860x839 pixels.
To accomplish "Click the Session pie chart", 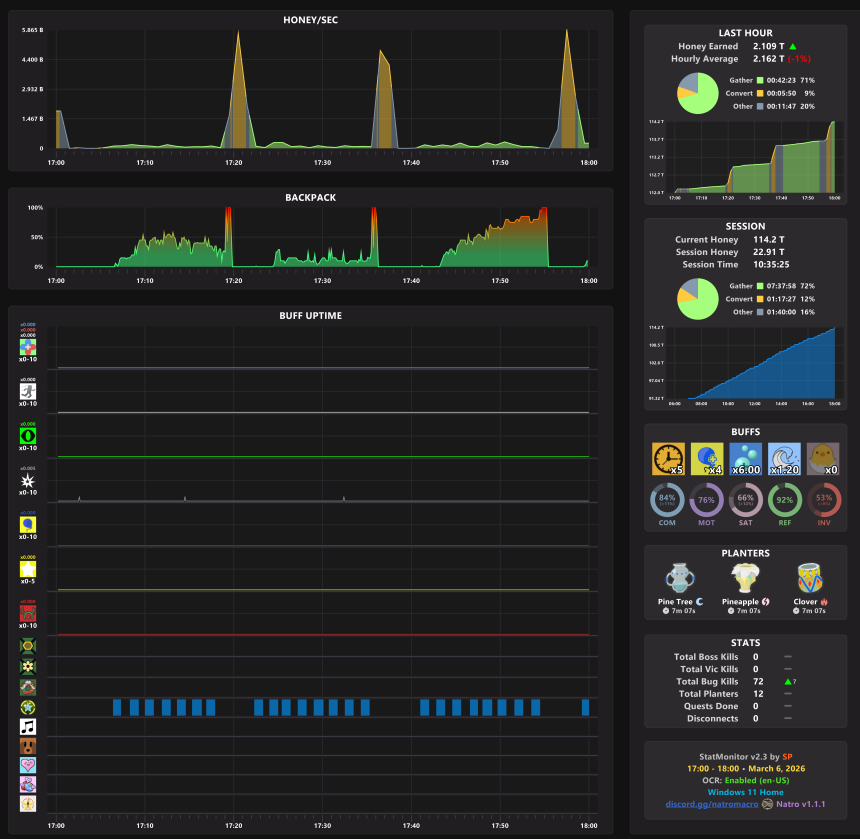I will pos(698,299).
